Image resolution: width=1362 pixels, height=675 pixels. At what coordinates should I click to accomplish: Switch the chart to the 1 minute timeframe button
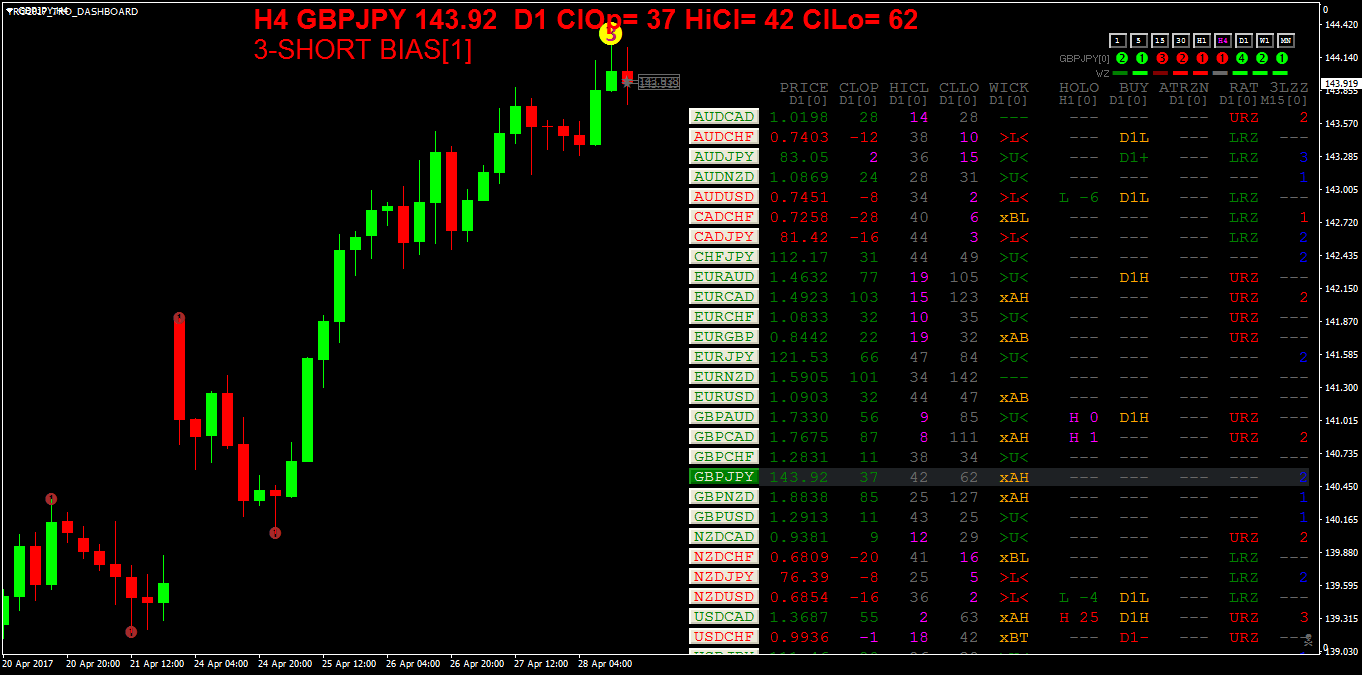tap(1118, 41)
